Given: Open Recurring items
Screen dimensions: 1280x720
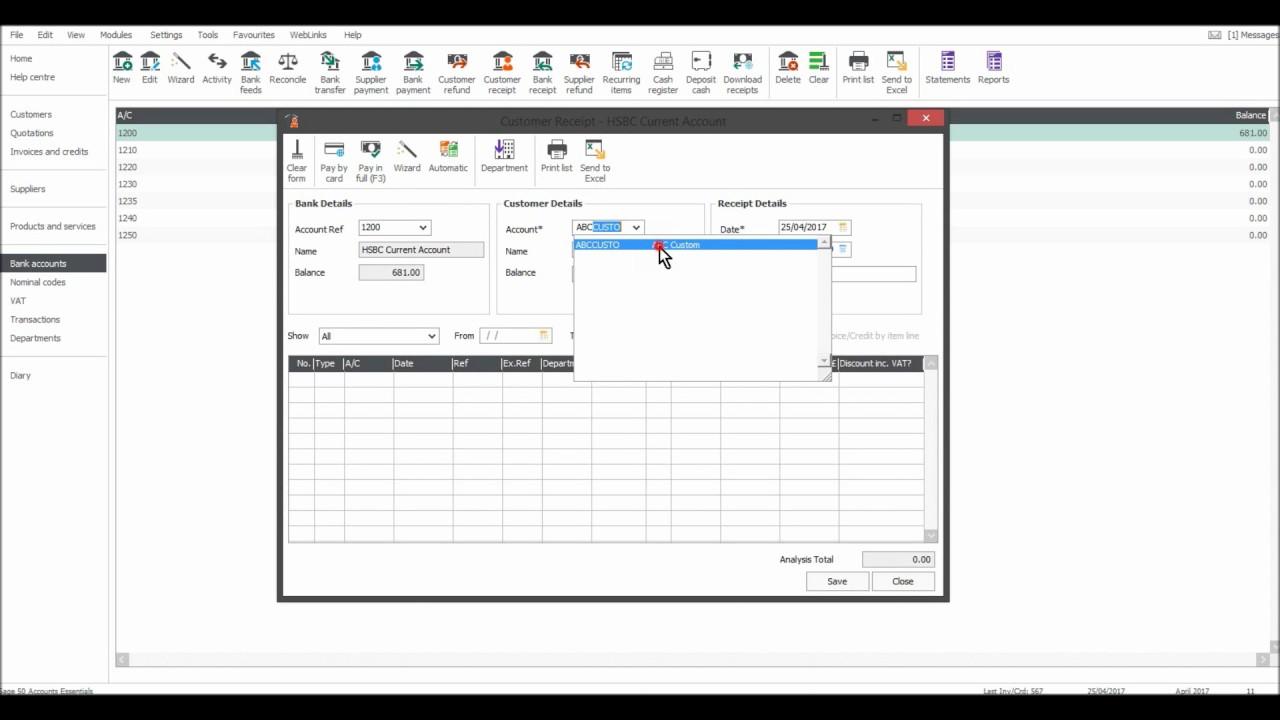Looking at the screenshot, I should click(622, 73).
